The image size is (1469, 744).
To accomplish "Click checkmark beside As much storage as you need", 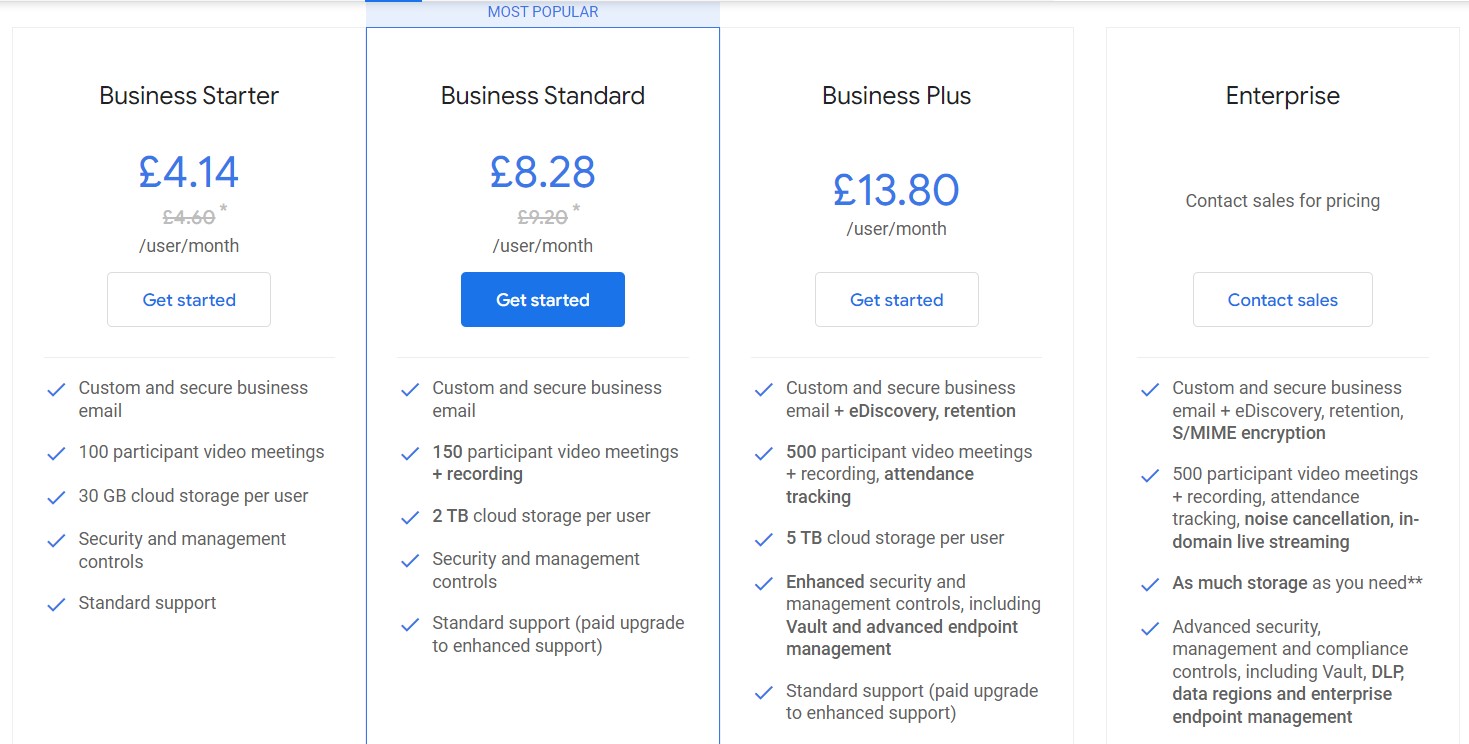I will (x=1150, y=584).
